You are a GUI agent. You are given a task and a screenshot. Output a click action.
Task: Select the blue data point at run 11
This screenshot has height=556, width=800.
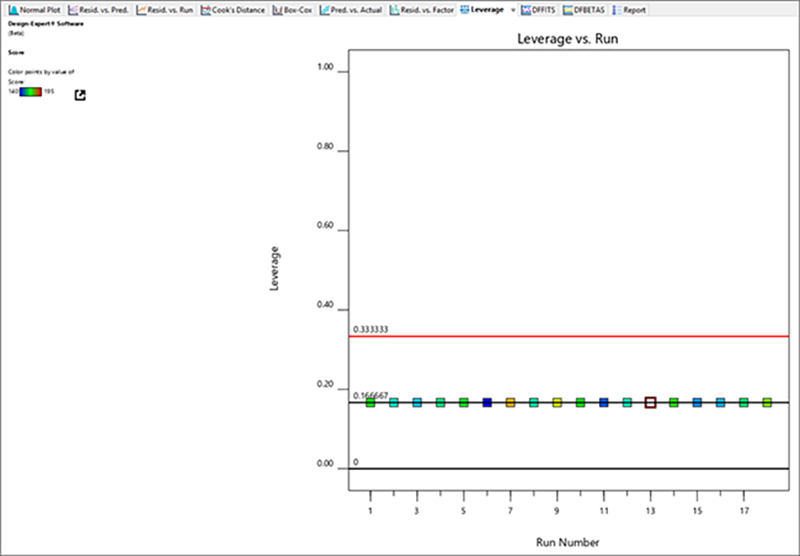pyautogui.click(x=604, y=402)
